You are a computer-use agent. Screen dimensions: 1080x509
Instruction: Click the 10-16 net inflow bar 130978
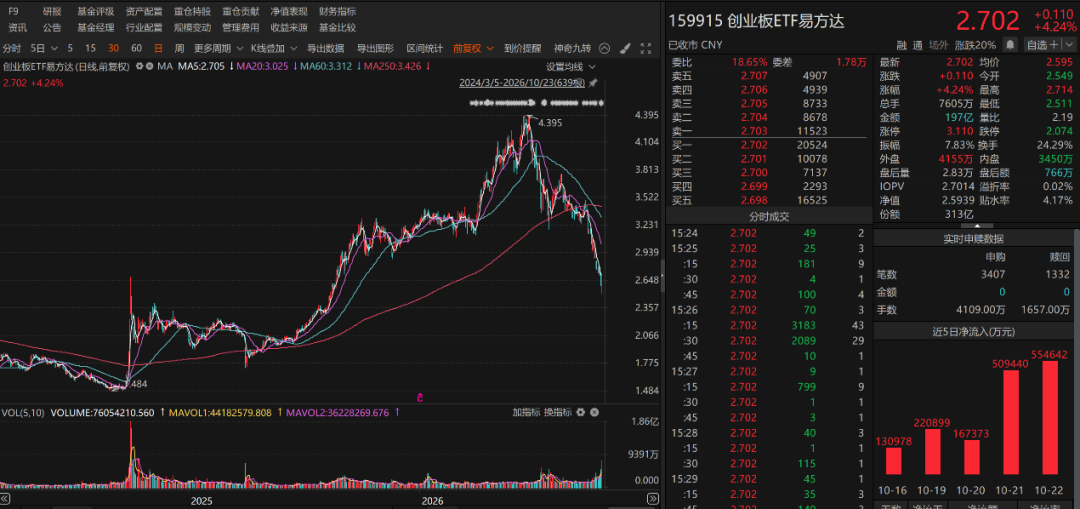pyautogui.click(x=893, y=461)
